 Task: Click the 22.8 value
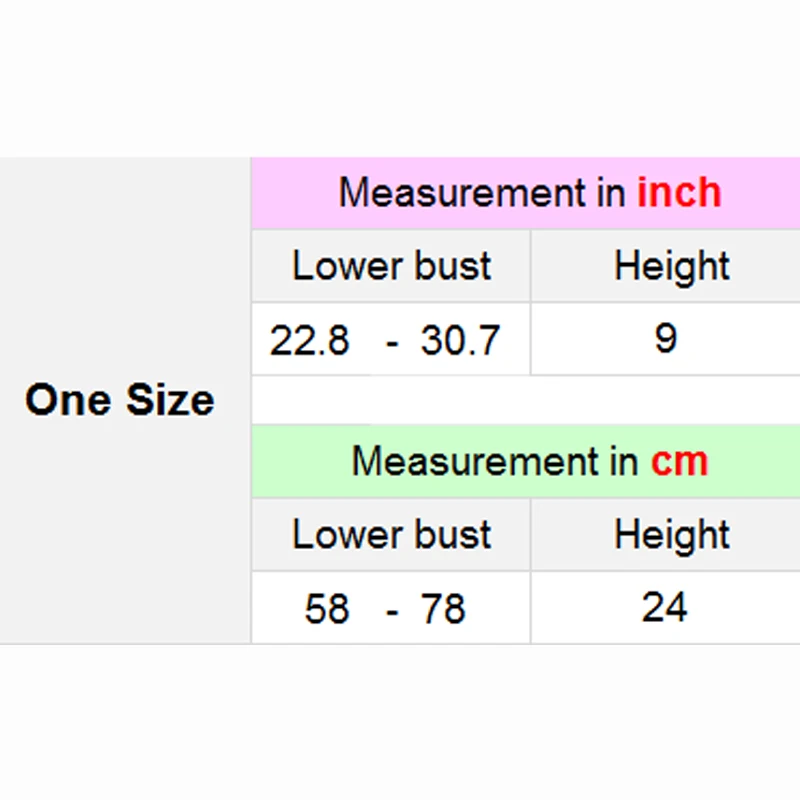[x=310, y=341]
